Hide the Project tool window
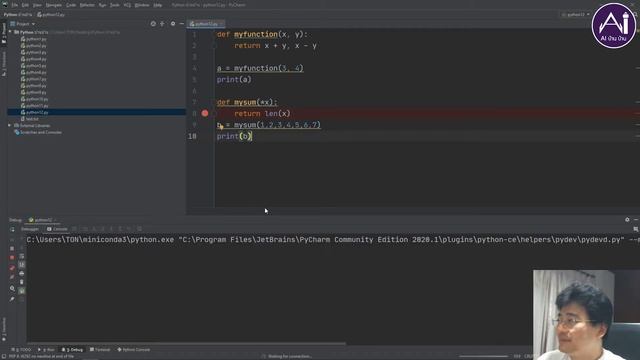640x360 pixels. click(182, 24)
